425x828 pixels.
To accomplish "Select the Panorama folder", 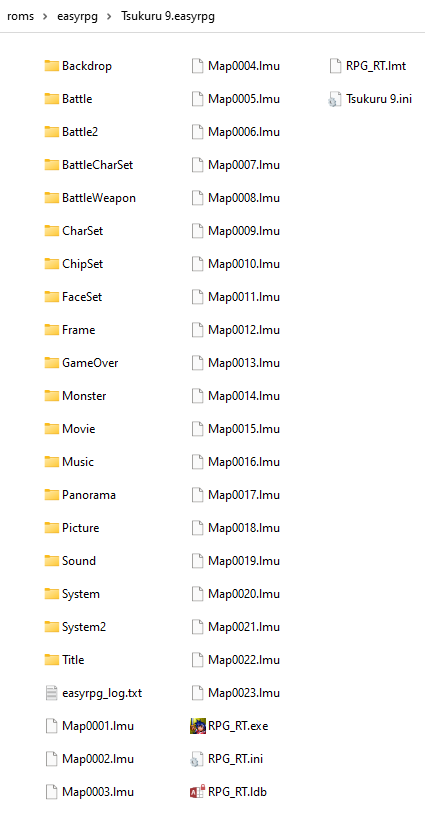I will 81,495.
